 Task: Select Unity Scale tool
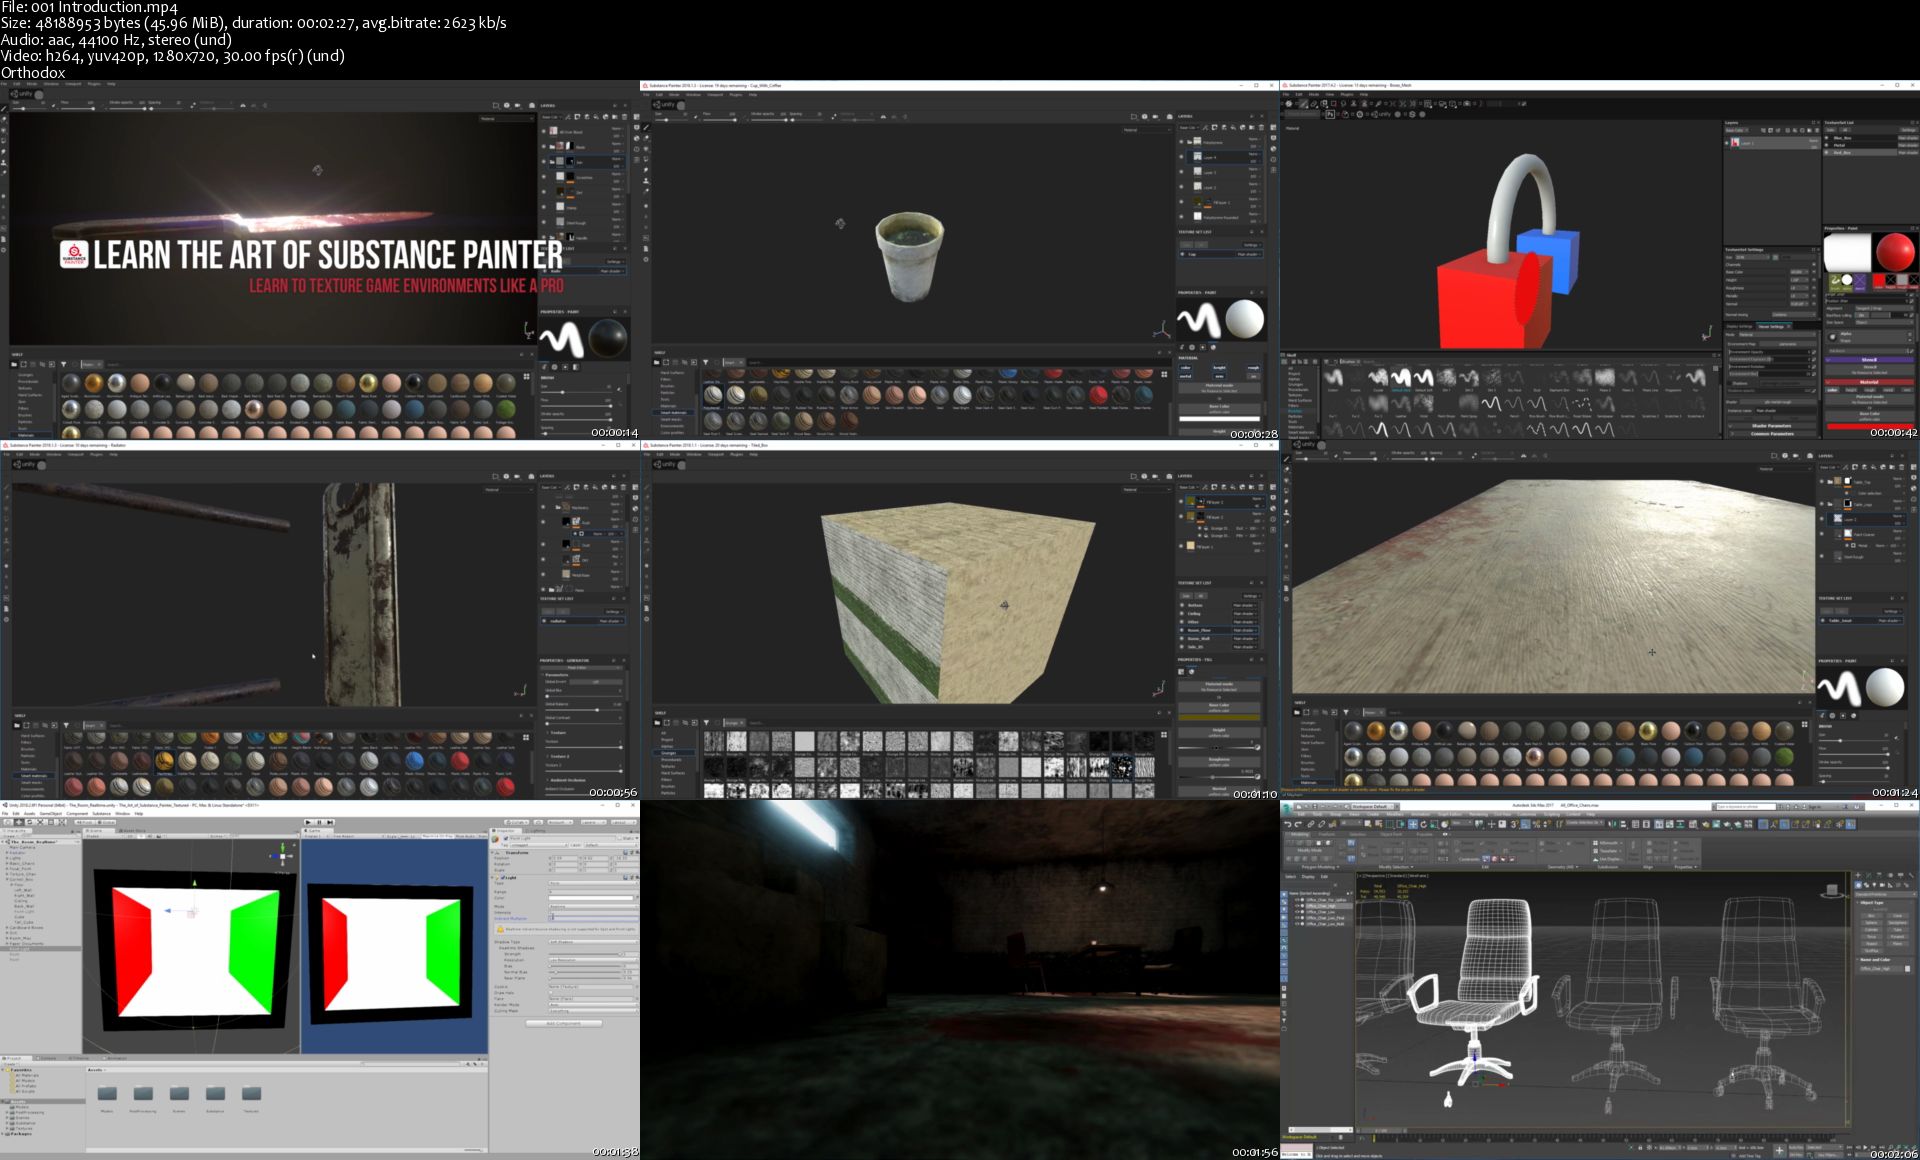[40, 822]
